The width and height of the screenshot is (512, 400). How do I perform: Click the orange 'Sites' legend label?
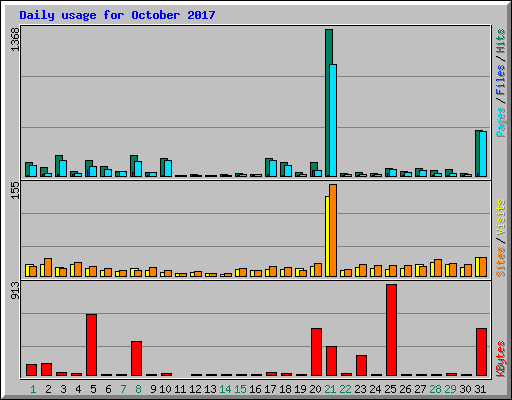[501, 262]
